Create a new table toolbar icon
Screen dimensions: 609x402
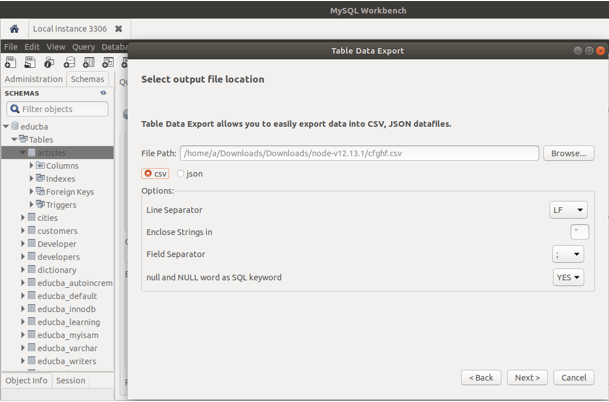coord(89,62)
